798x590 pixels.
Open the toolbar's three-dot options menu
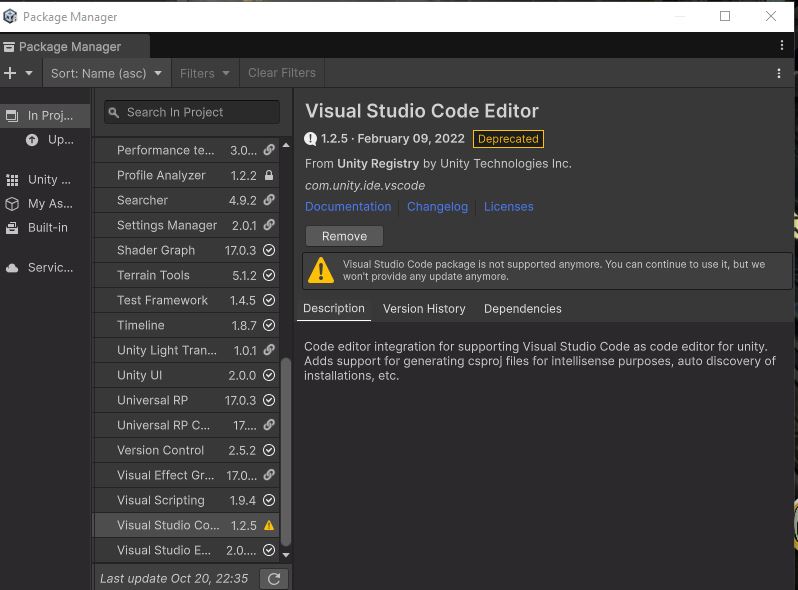click(779, 73)
